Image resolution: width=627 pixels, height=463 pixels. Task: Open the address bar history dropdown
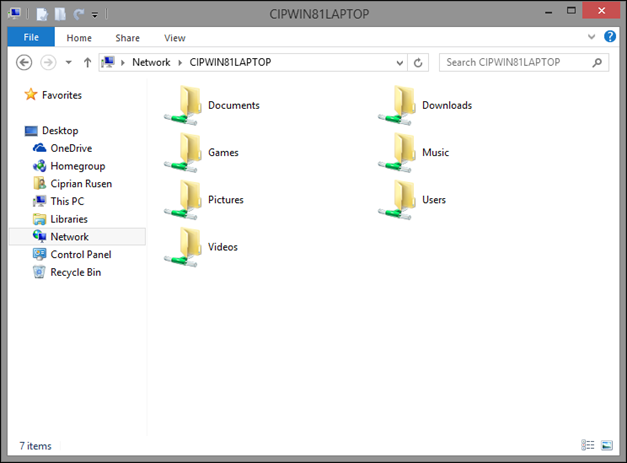(399, 63)
